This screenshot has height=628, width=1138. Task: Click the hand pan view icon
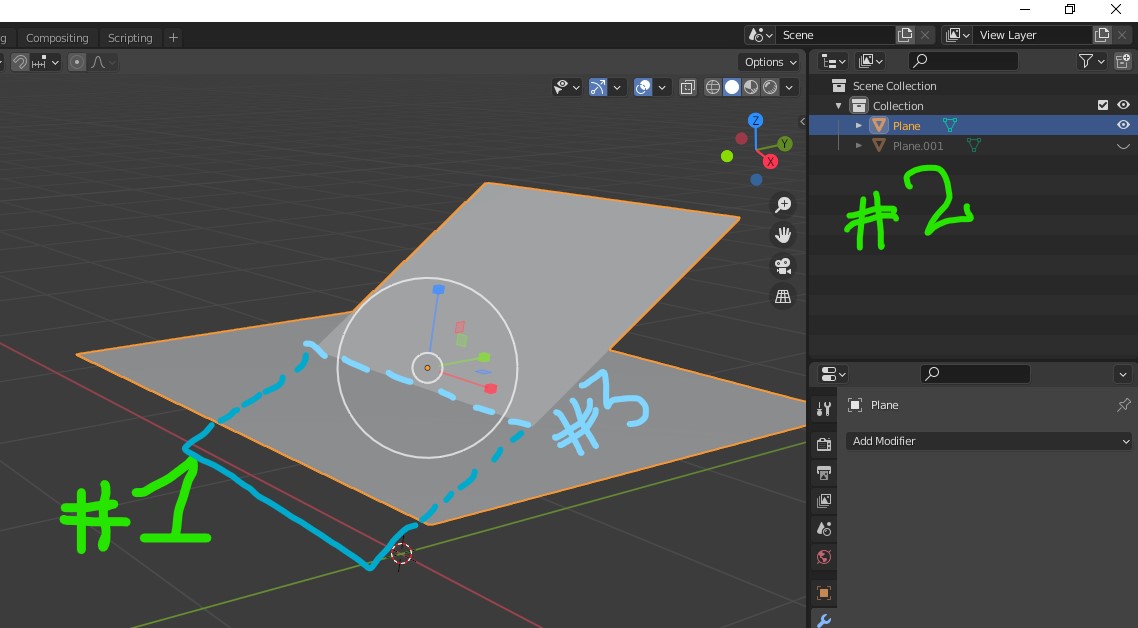tap(783, 235)
